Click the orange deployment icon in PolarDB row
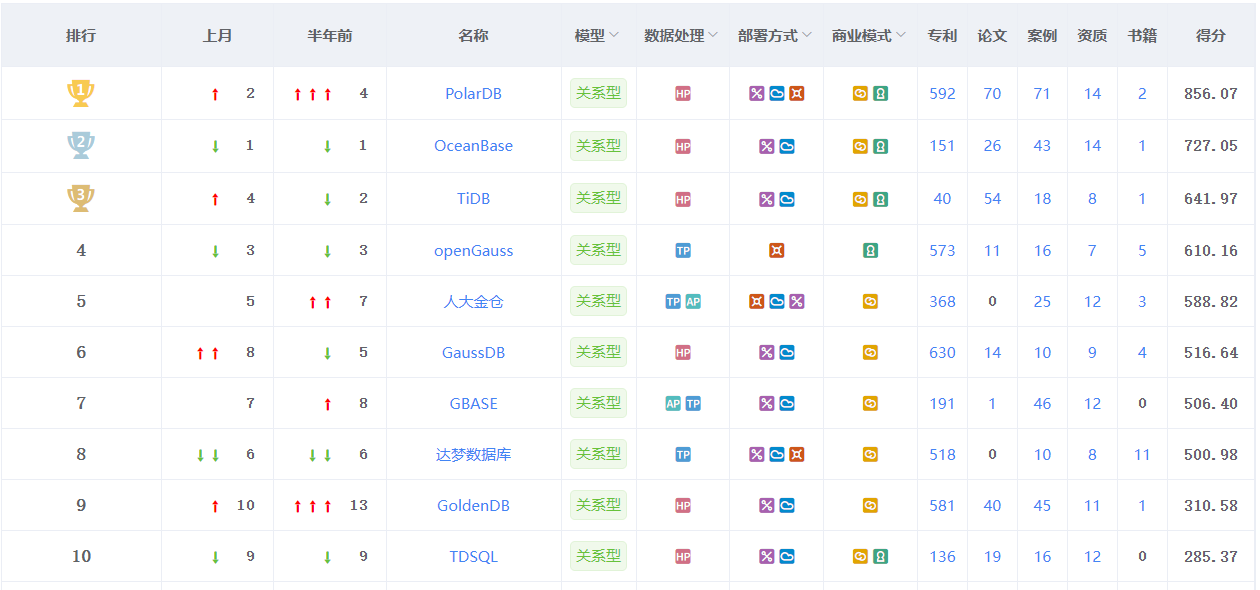The image size is (1260, 590). [797, 94]
